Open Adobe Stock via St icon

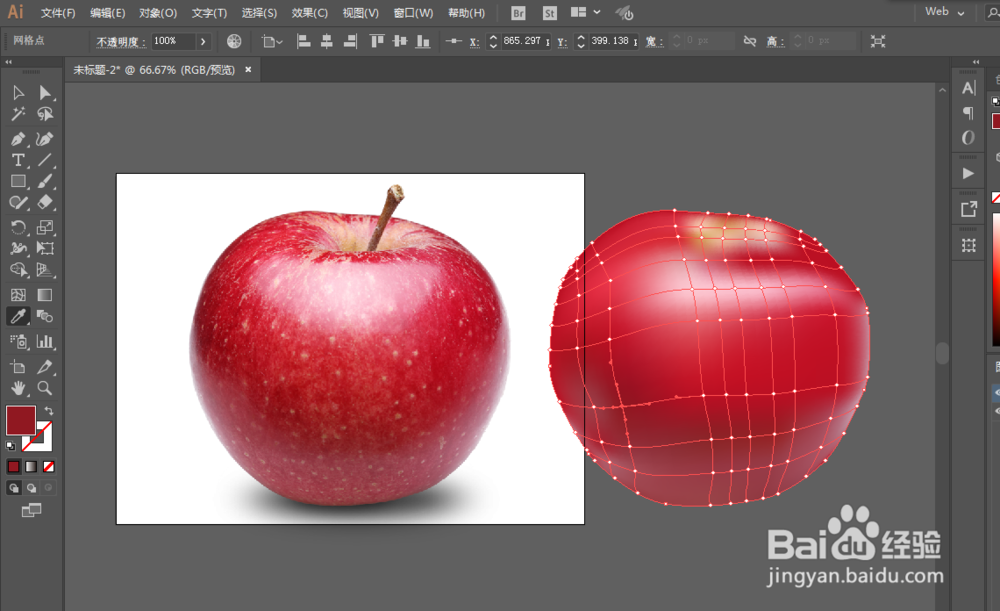[550, 13]
